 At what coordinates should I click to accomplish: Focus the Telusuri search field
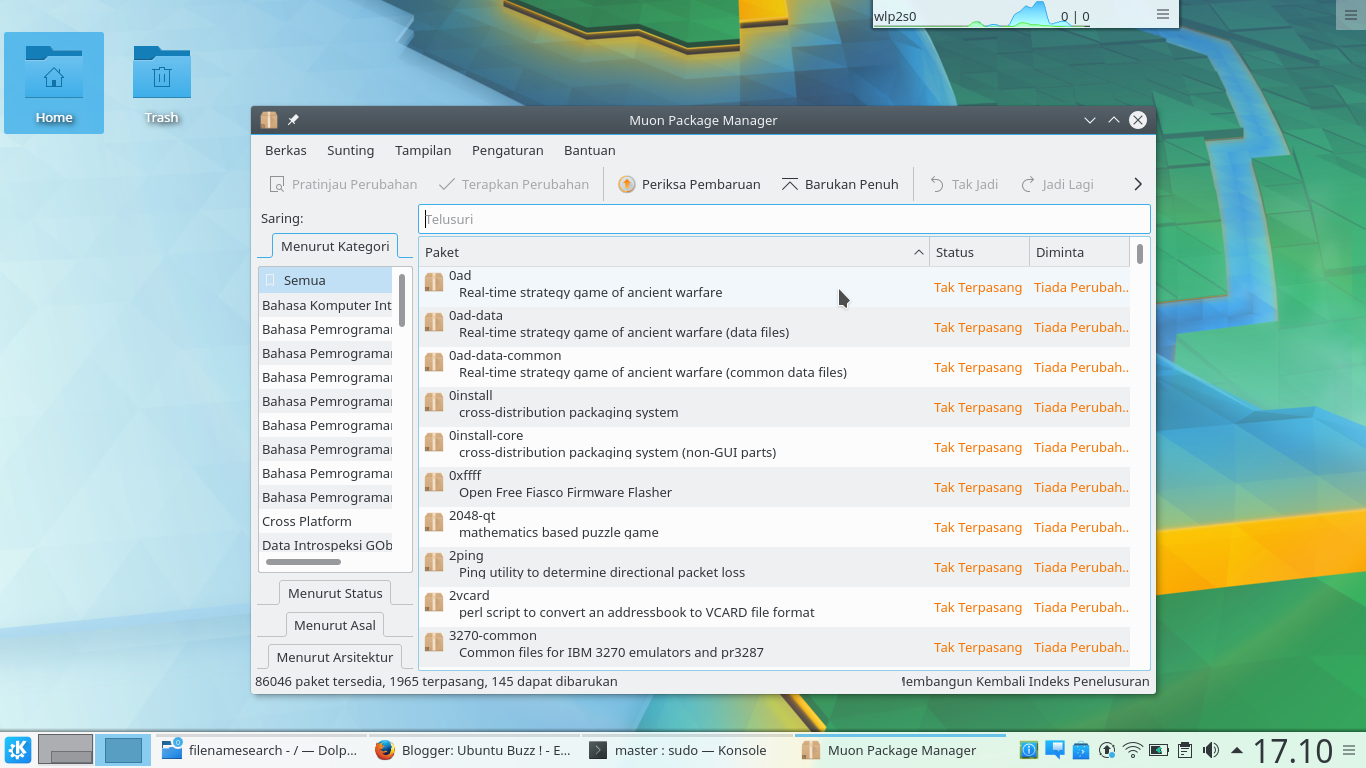coord(784,219)
